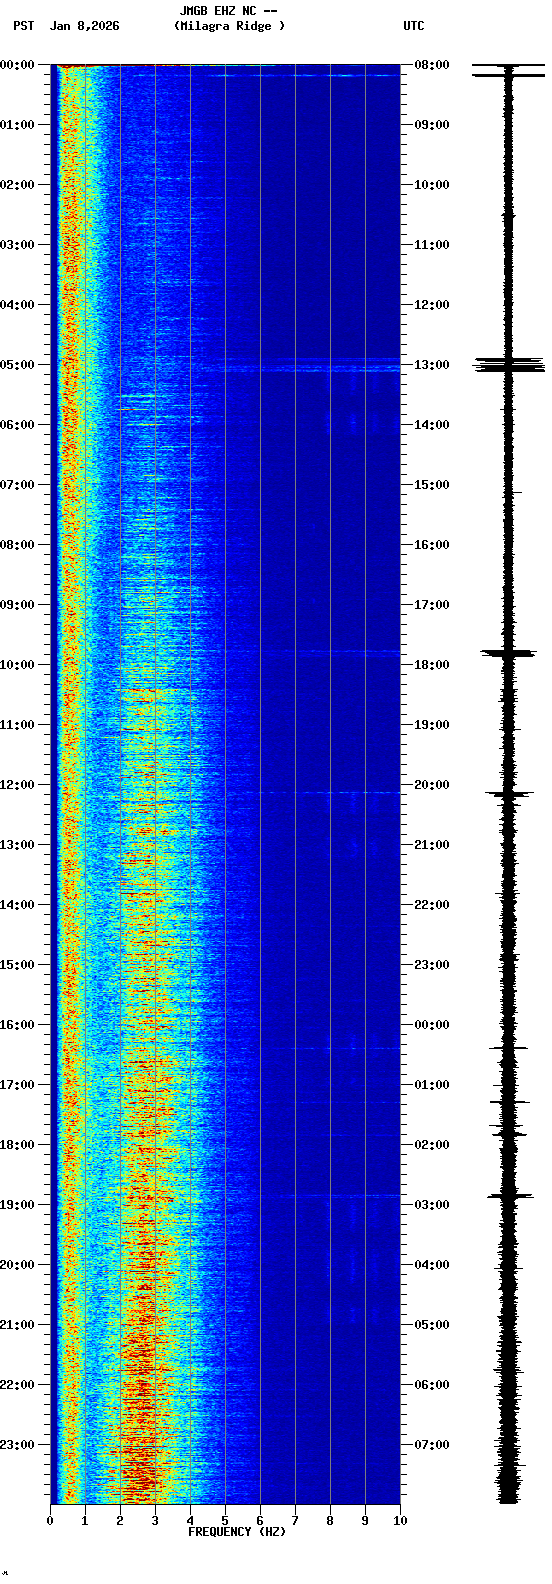Click the PST time label '17:00'
Viewport: 552px width, 1584px height.
(16, 1085)
